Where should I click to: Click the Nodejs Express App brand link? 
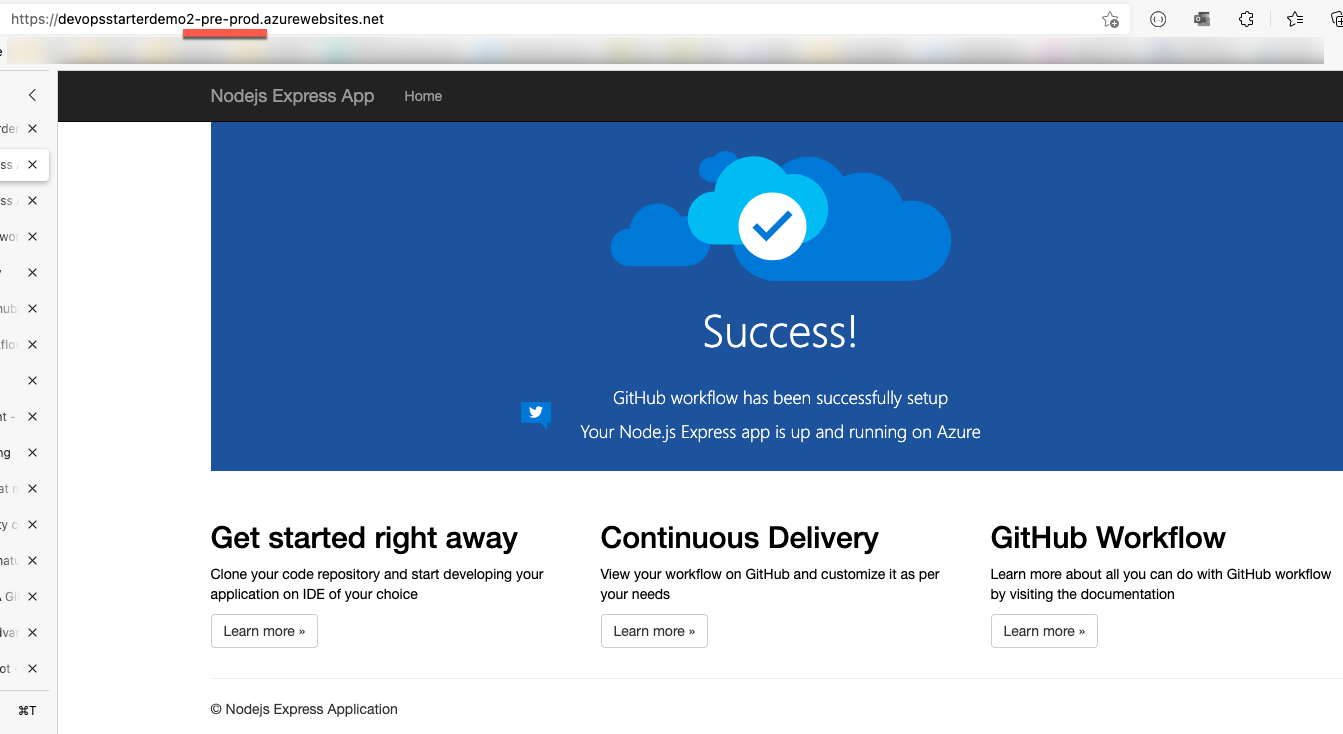coord(292,96)
